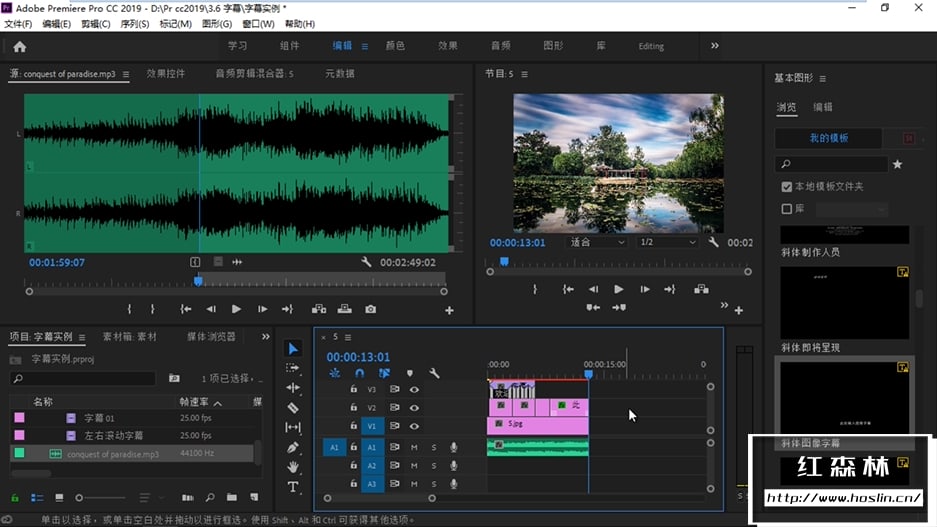Click timeline timecode 00:00:13:01
The image size is (937, 527).
click(358, 357)
